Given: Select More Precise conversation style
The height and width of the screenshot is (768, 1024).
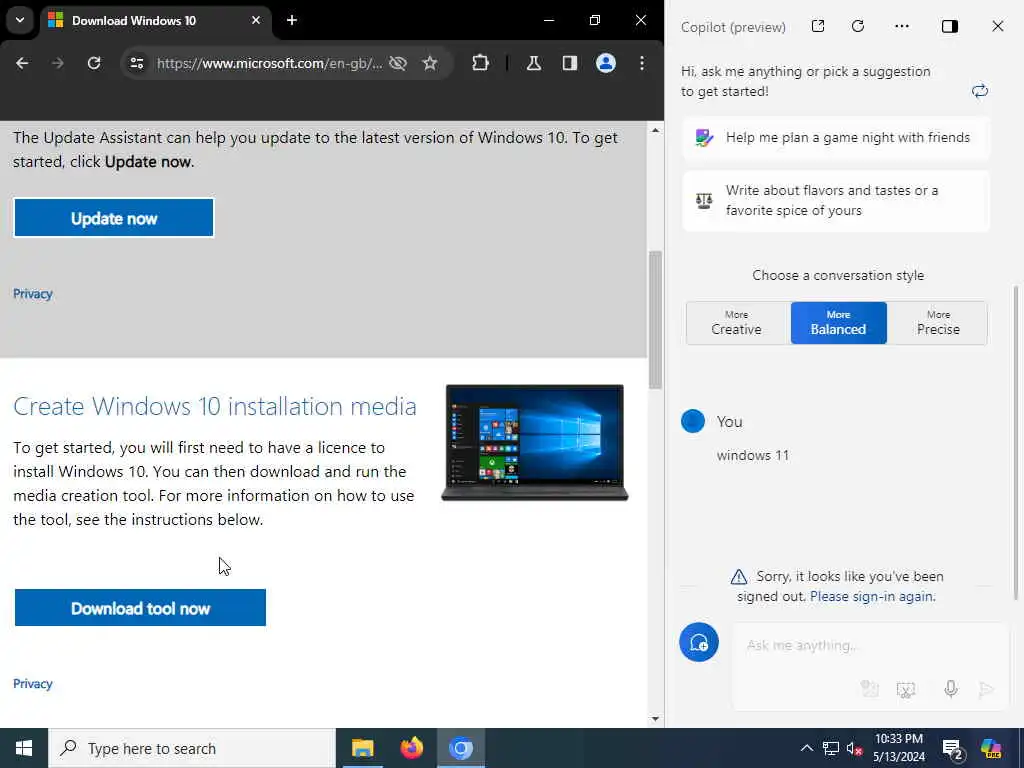Looking at the screenshot, I should [938, 323].
